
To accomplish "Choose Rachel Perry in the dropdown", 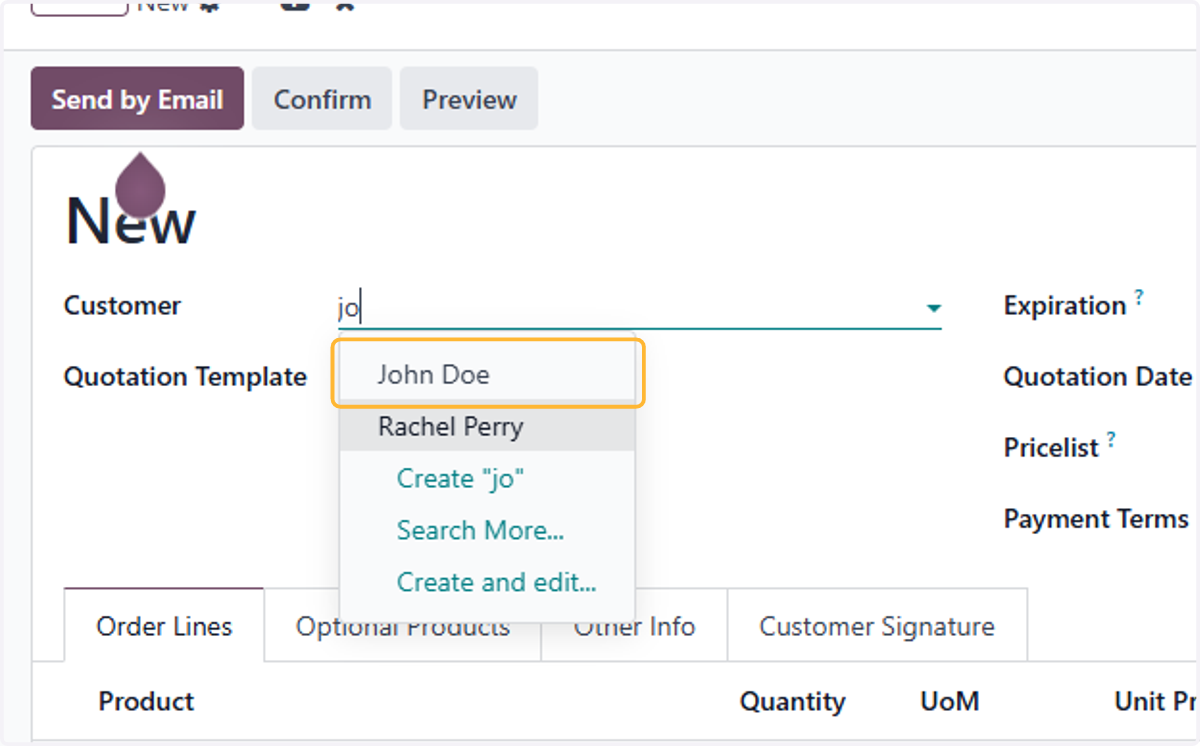I will pyautogui.click(x=488, y=427).
